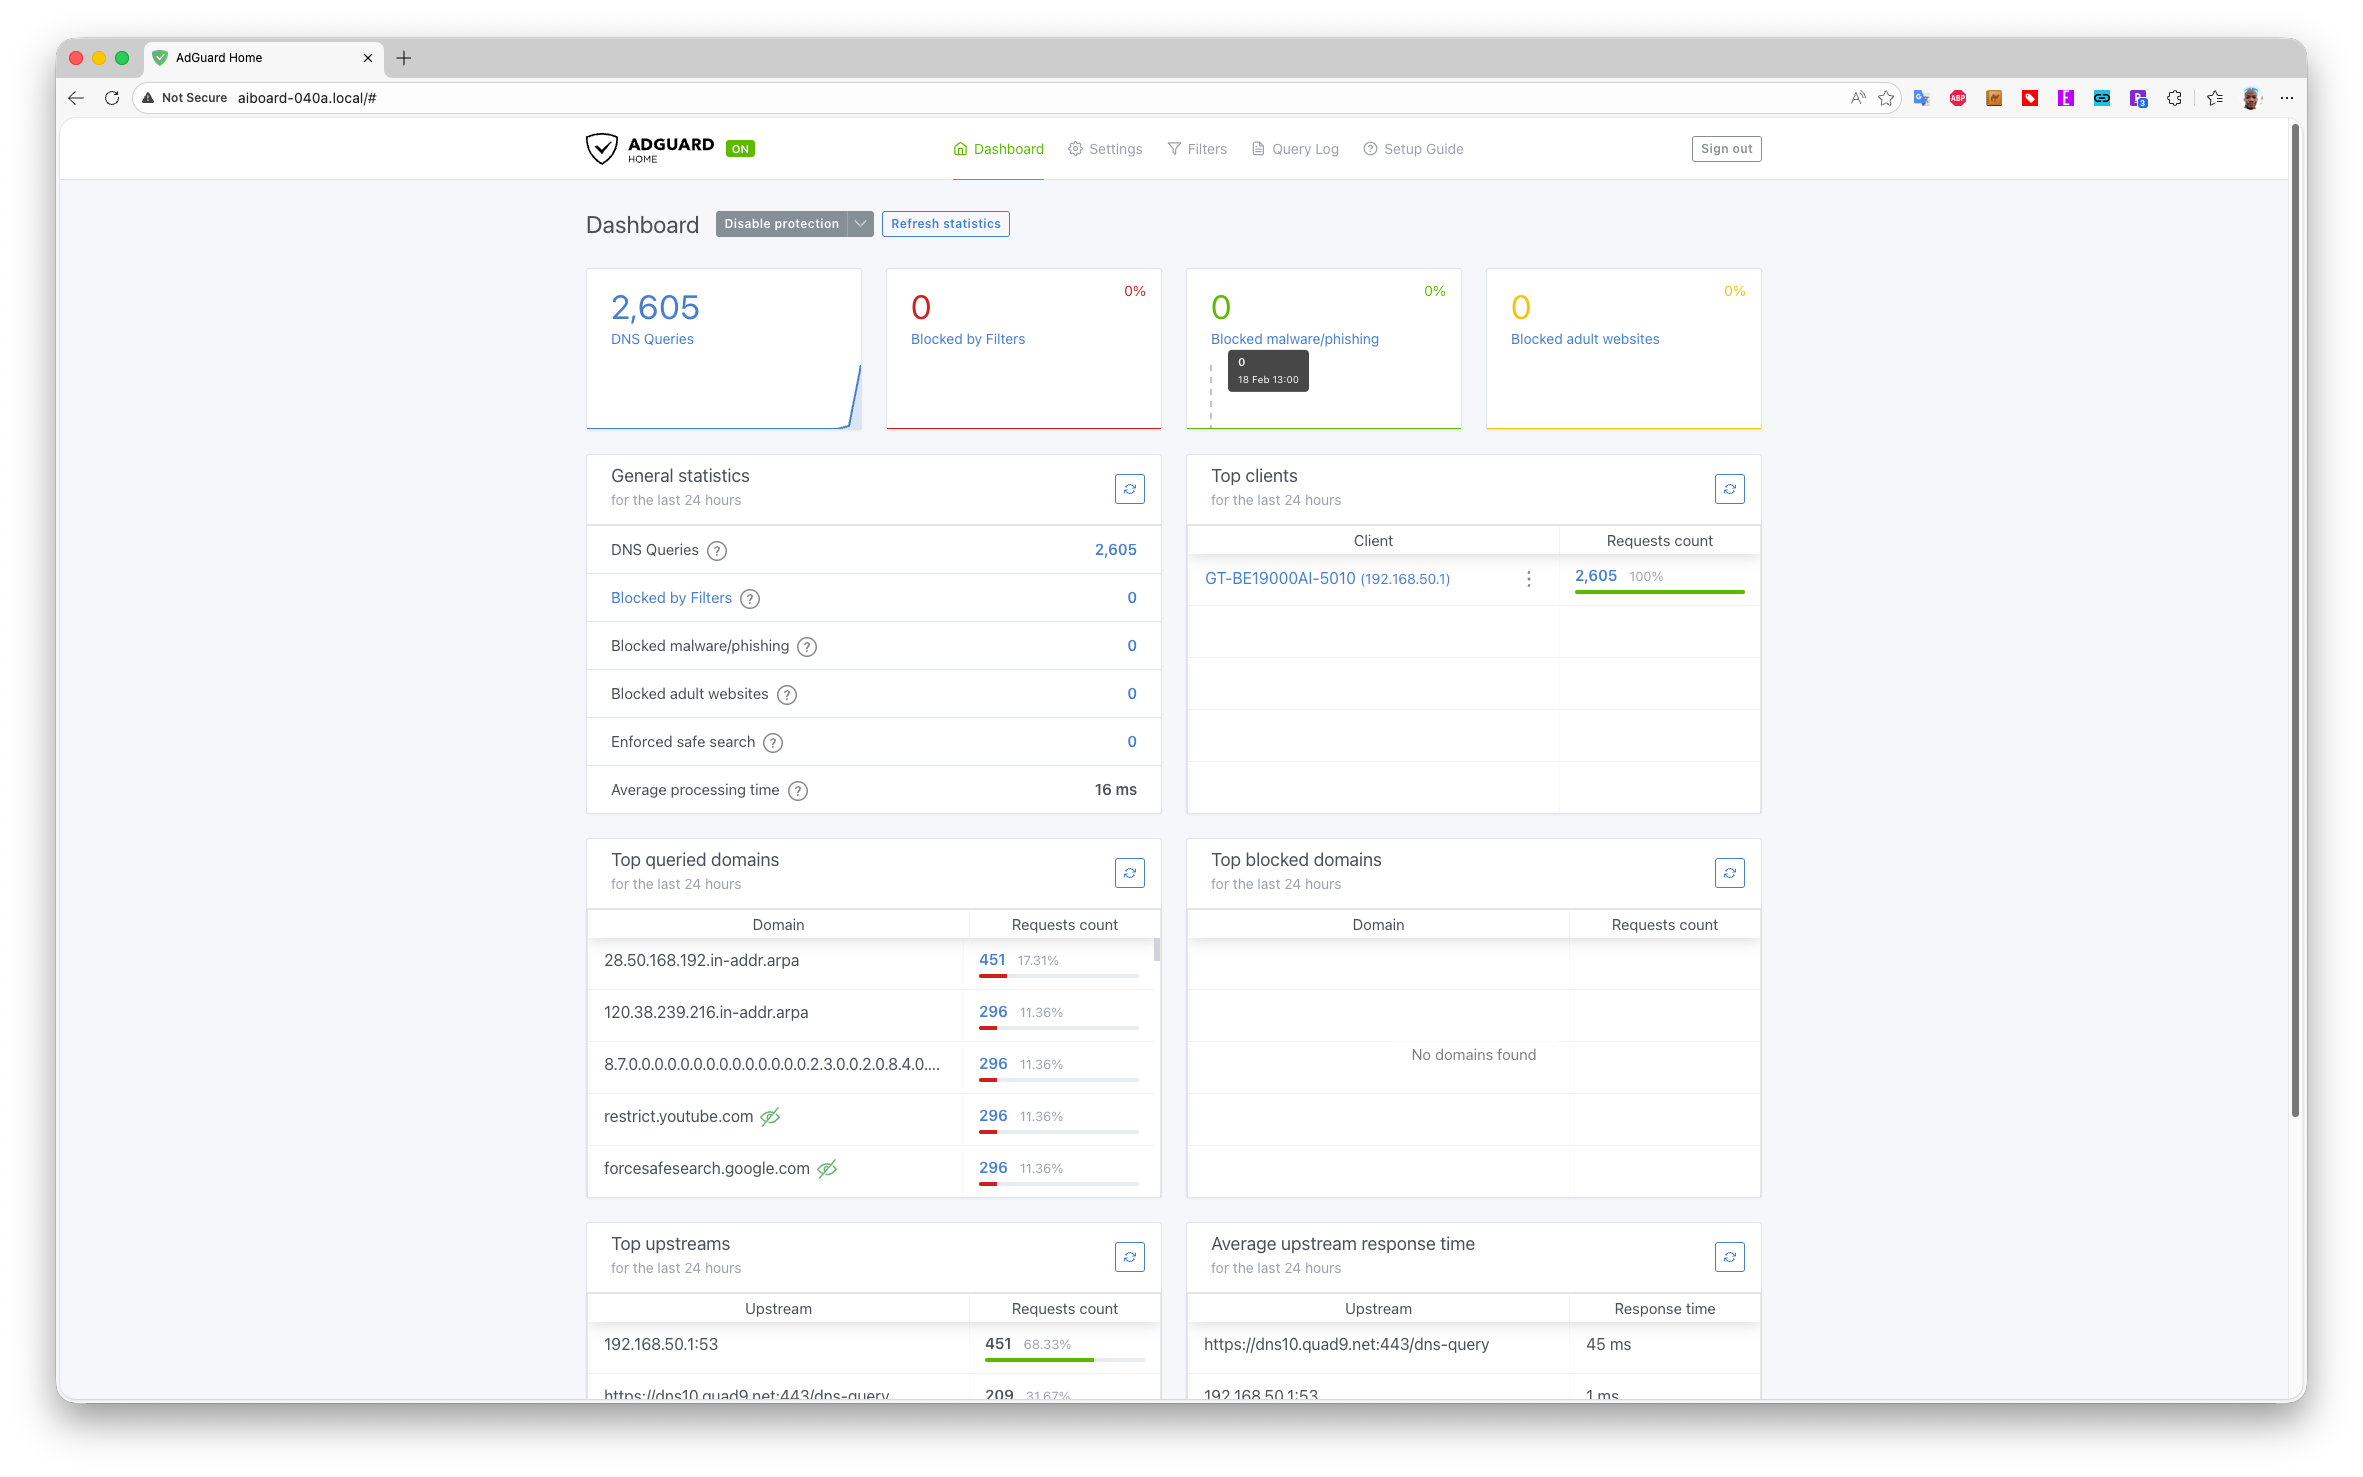Click the AdGuard Home shield logo
The height and width of the screenshot is (1477, 2363).
coord(601,149)
